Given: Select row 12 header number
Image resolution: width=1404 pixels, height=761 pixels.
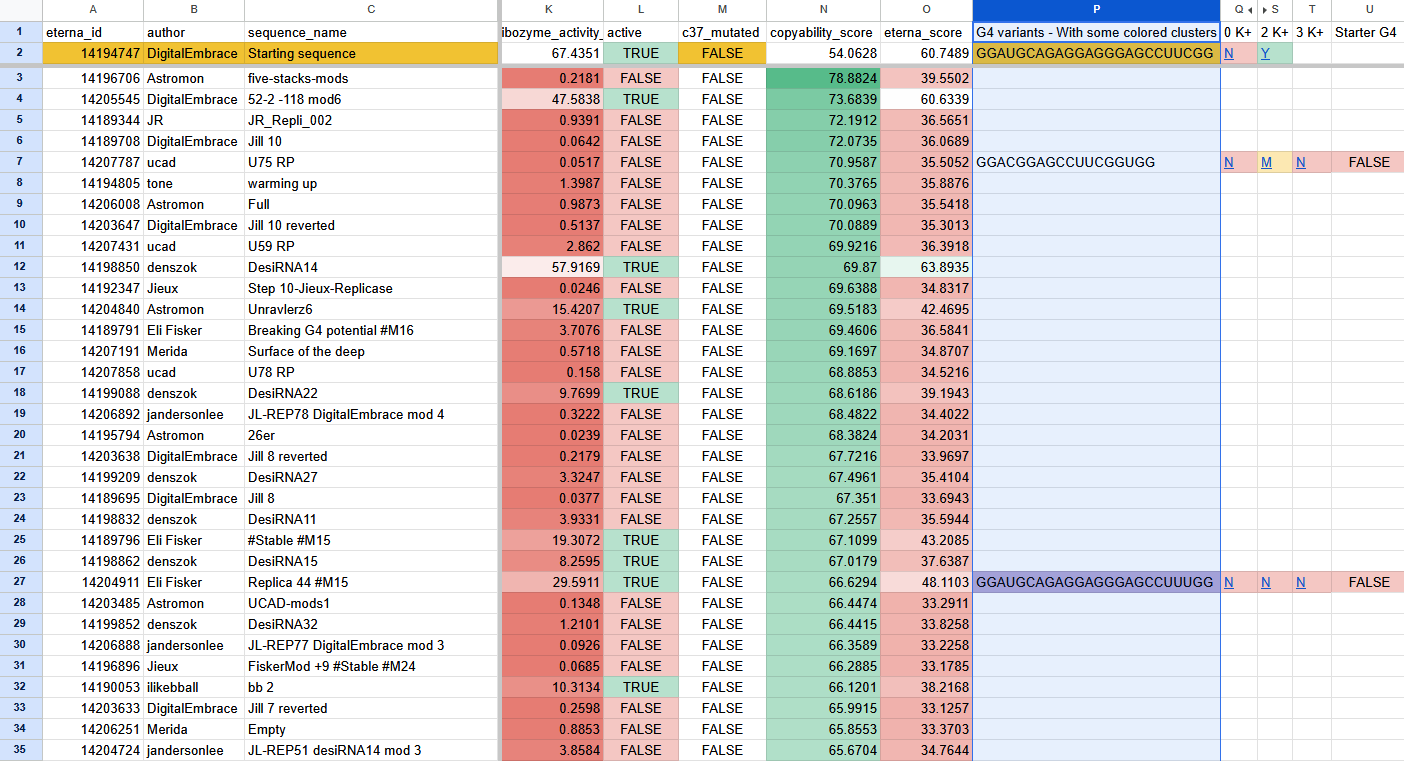Looking at the screenshot, I should tap(20, 267).
